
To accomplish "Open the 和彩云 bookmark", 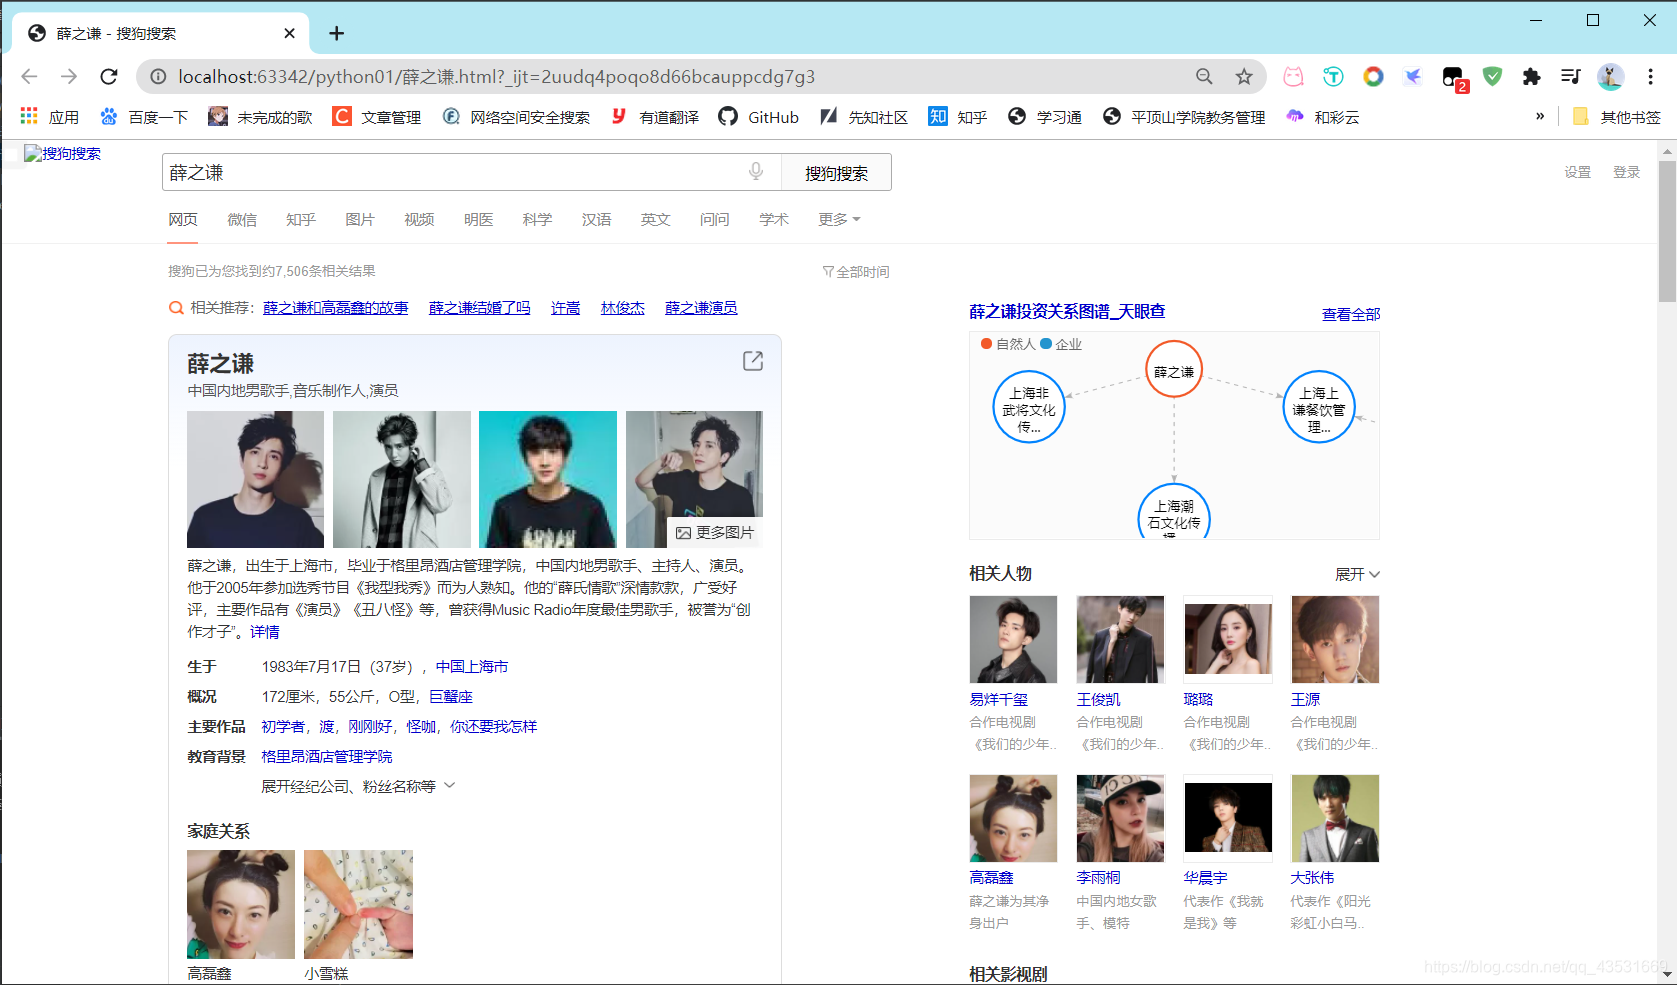I will point(1323,117).
